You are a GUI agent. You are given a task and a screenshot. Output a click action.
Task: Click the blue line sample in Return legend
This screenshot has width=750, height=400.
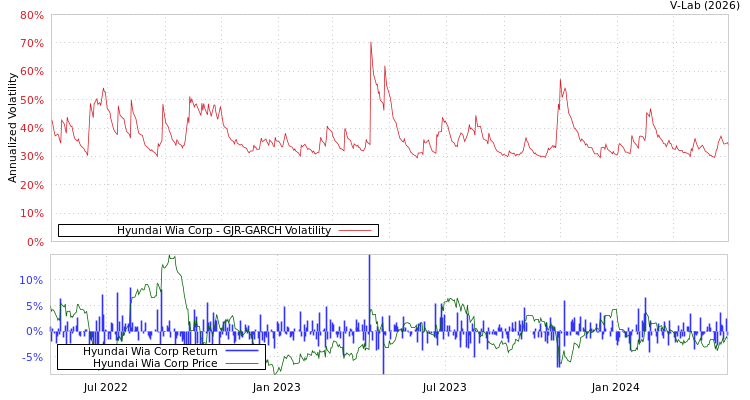point(242,351)
